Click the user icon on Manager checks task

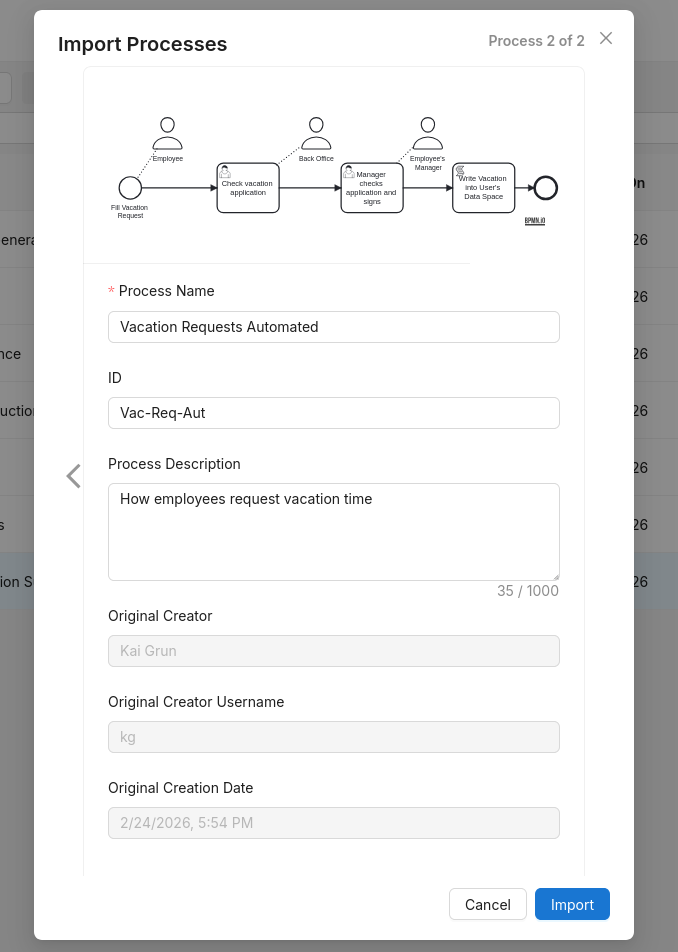coord(349,172)
